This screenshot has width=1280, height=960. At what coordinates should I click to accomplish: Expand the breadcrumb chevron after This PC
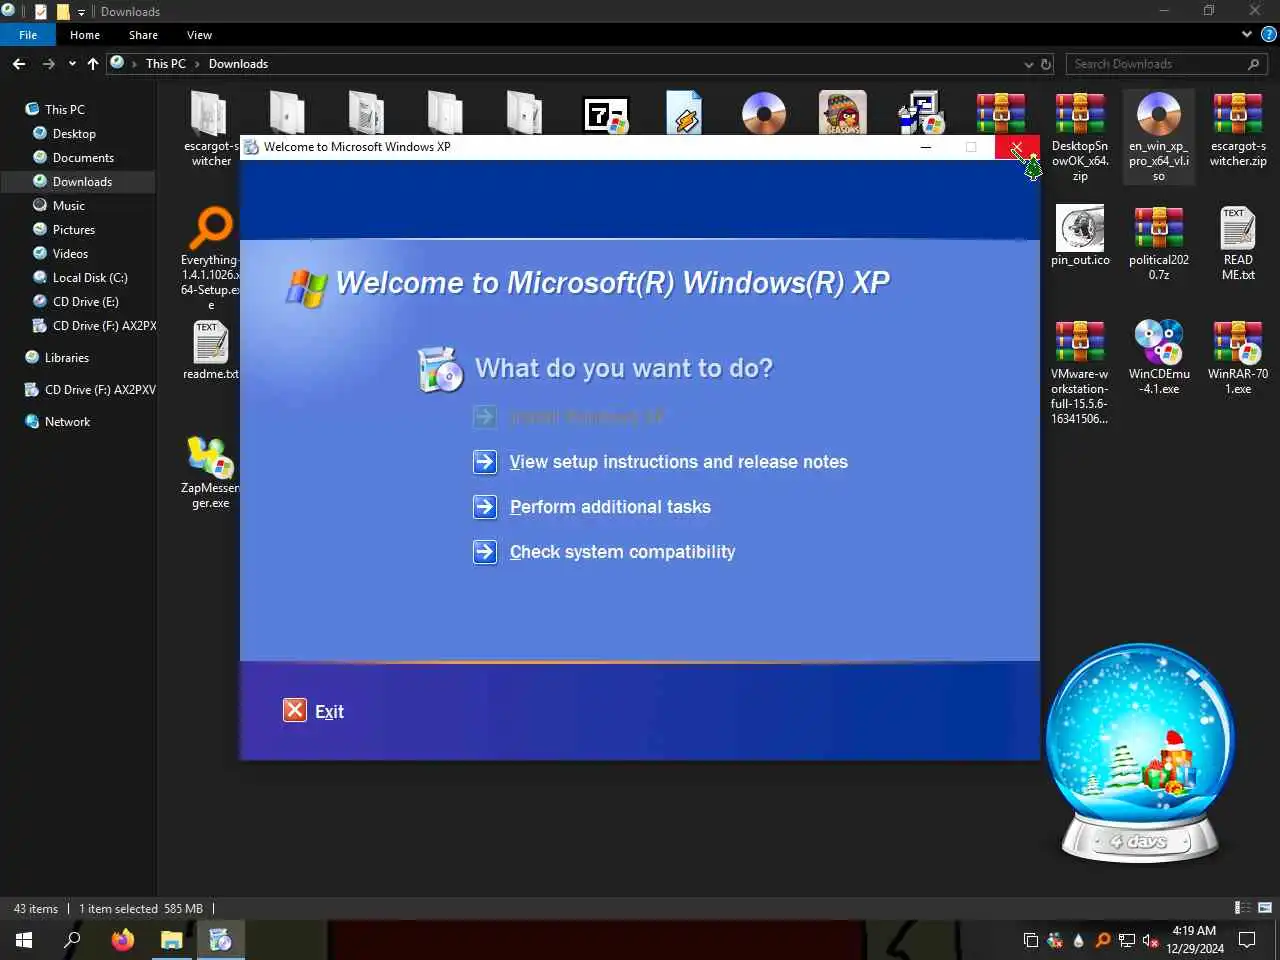point(197,64)
